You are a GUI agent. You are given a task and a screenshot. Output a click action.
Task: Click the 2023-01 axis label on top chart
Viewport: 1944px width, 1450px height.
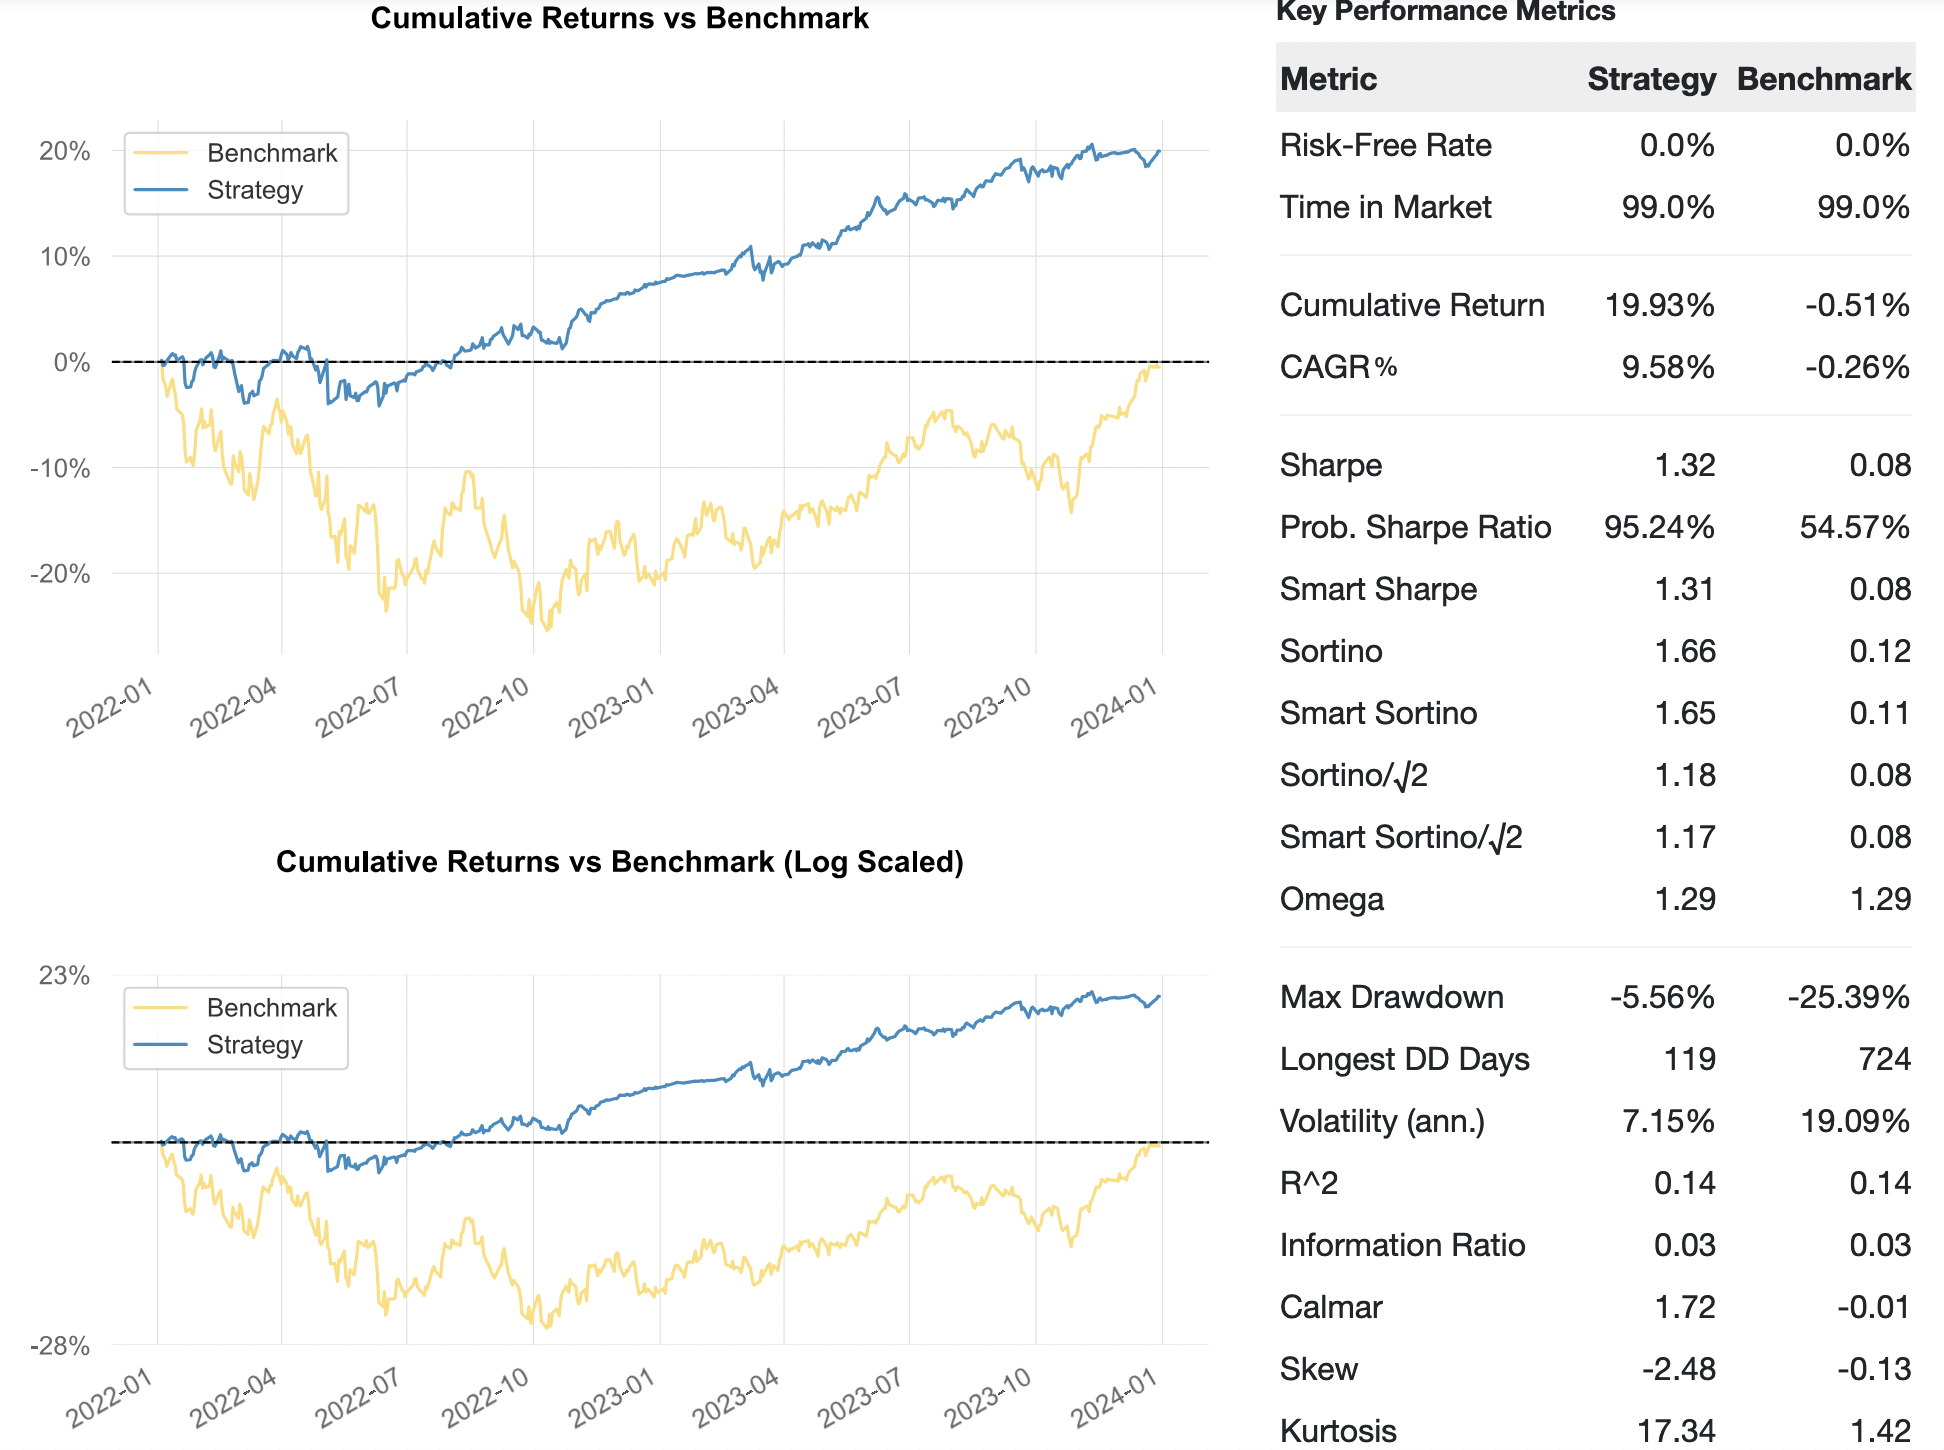[611, 708]
